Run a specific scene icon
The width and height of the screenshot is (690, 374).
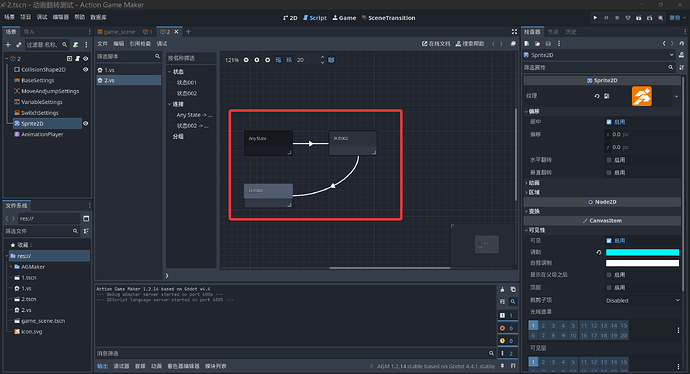pyautogui.click(x=650, y=18)
